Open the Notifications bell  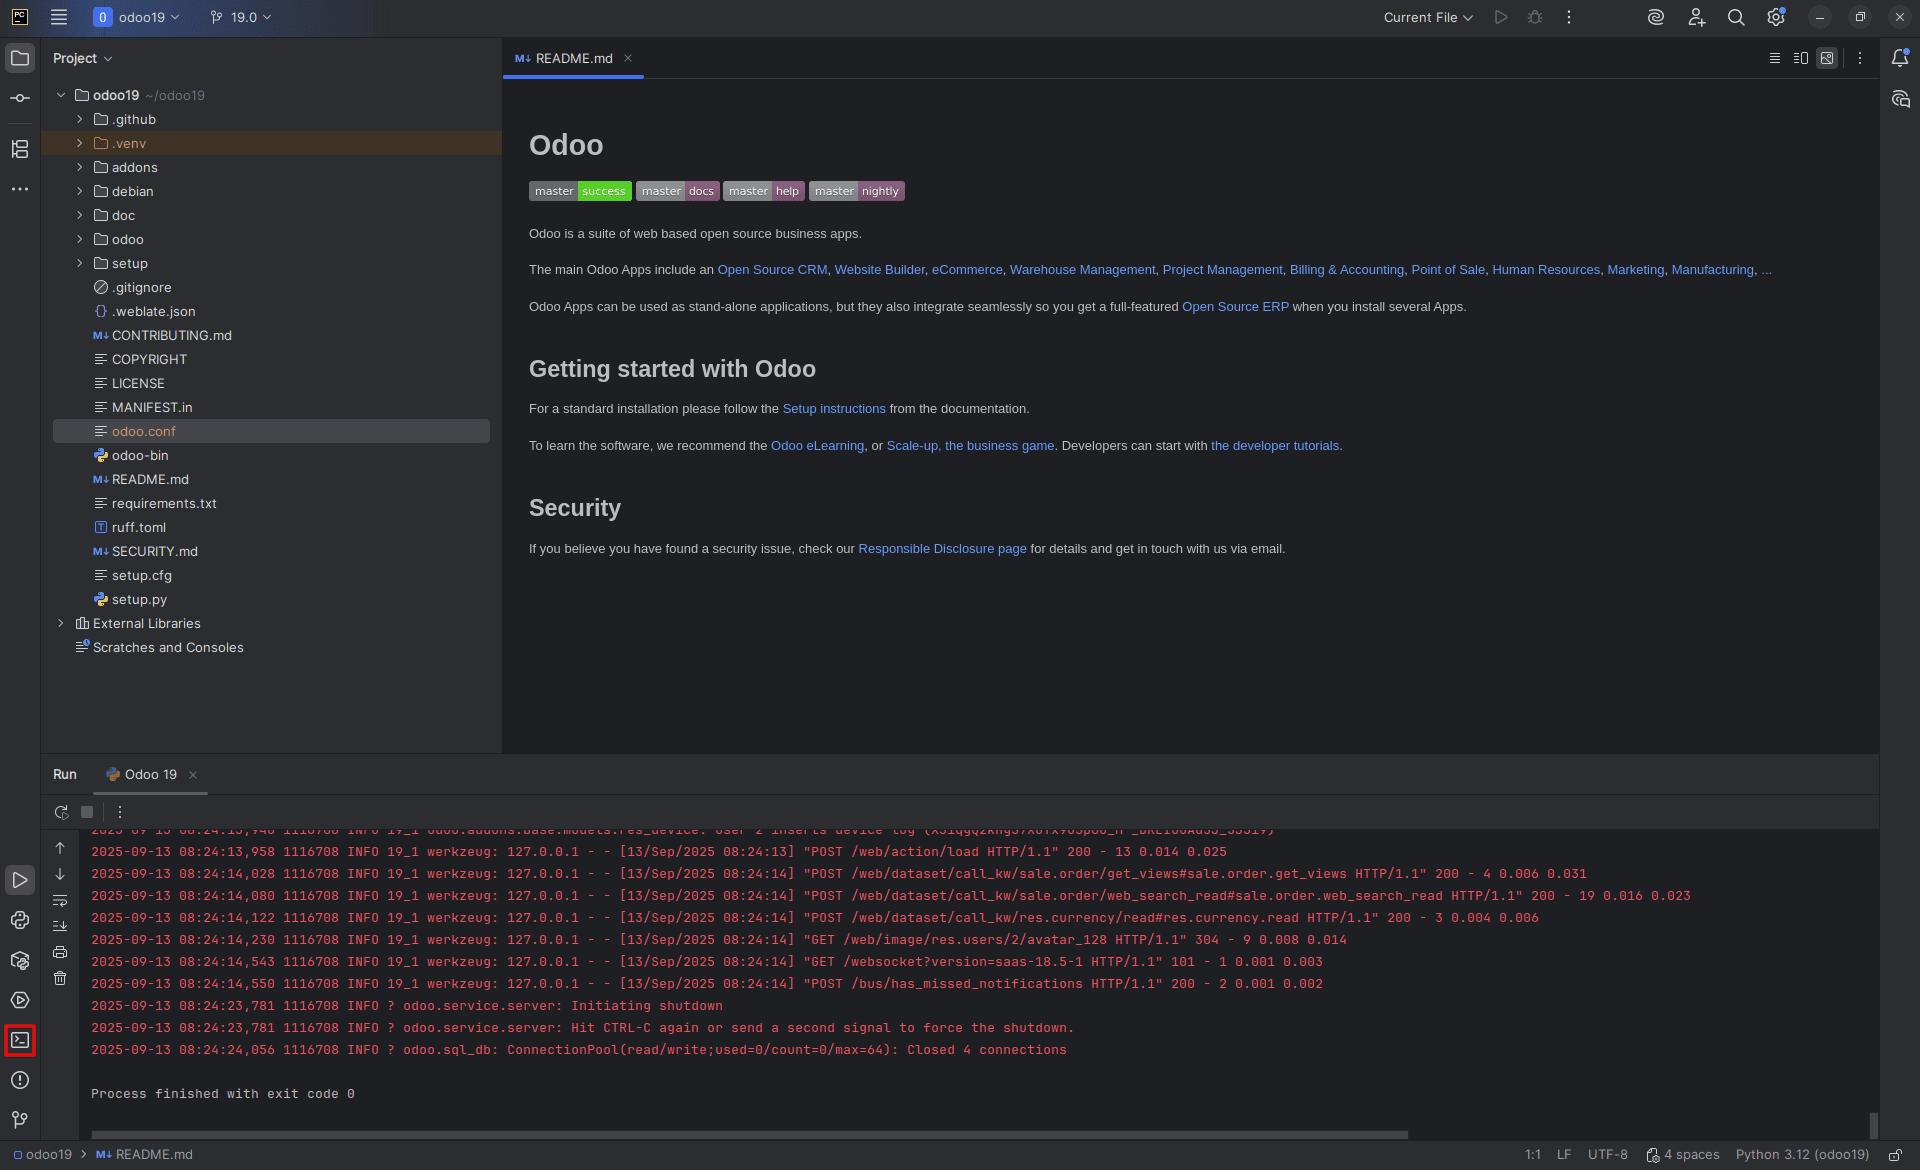[1900, 58]
